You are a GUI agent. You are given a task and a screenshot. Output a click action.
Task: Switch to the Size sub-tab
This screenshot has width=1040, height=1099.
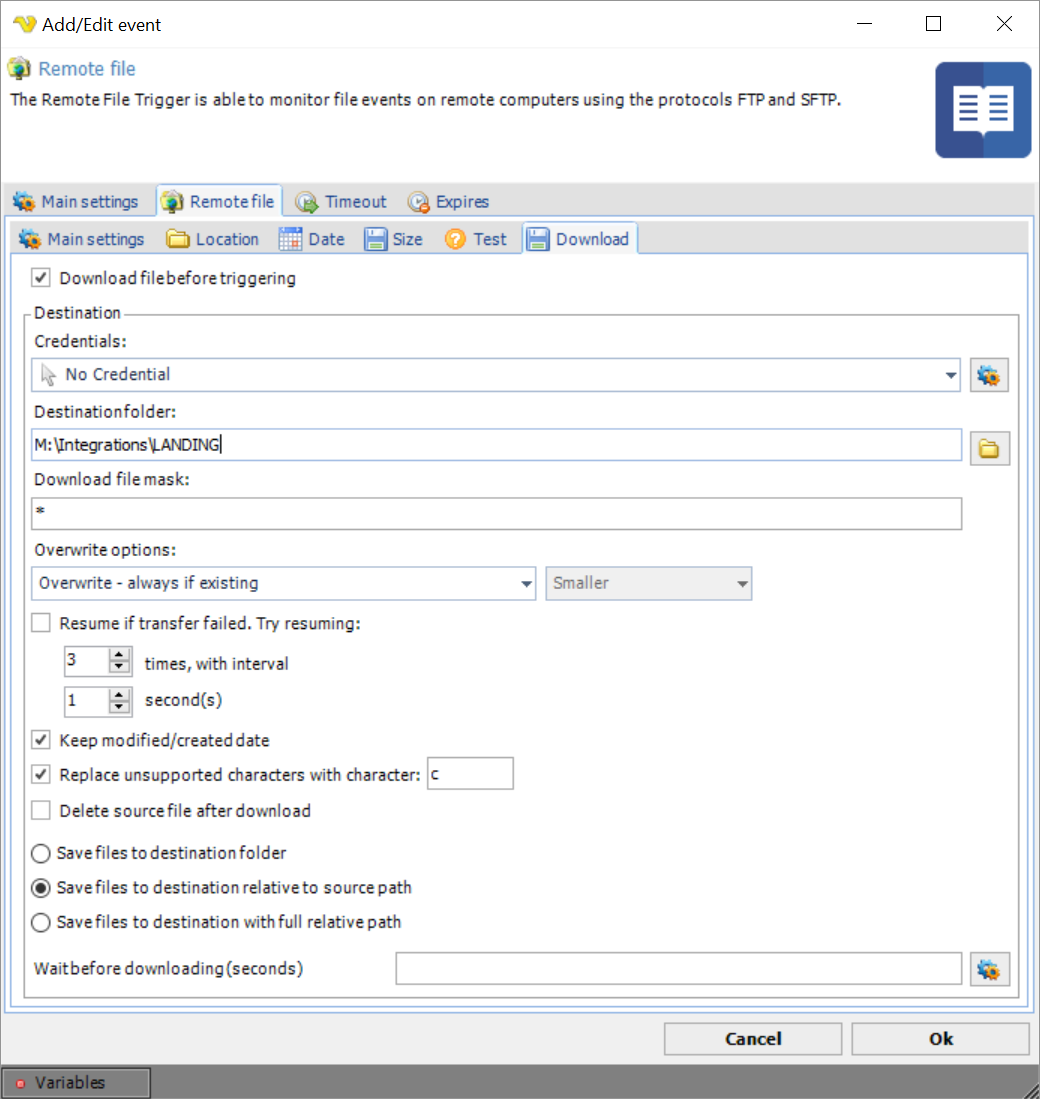click(x=393, y=239)
